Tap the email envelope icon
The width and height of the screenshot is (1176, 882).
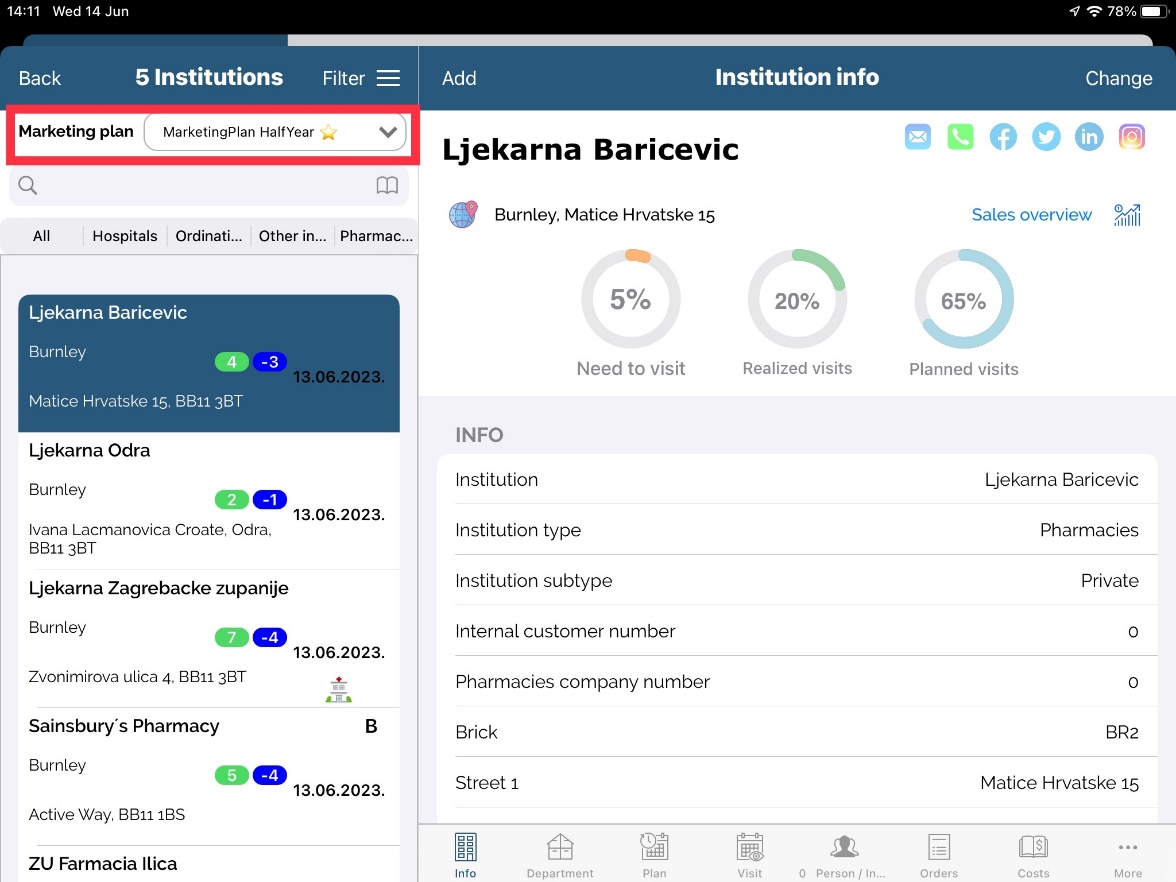917,137
